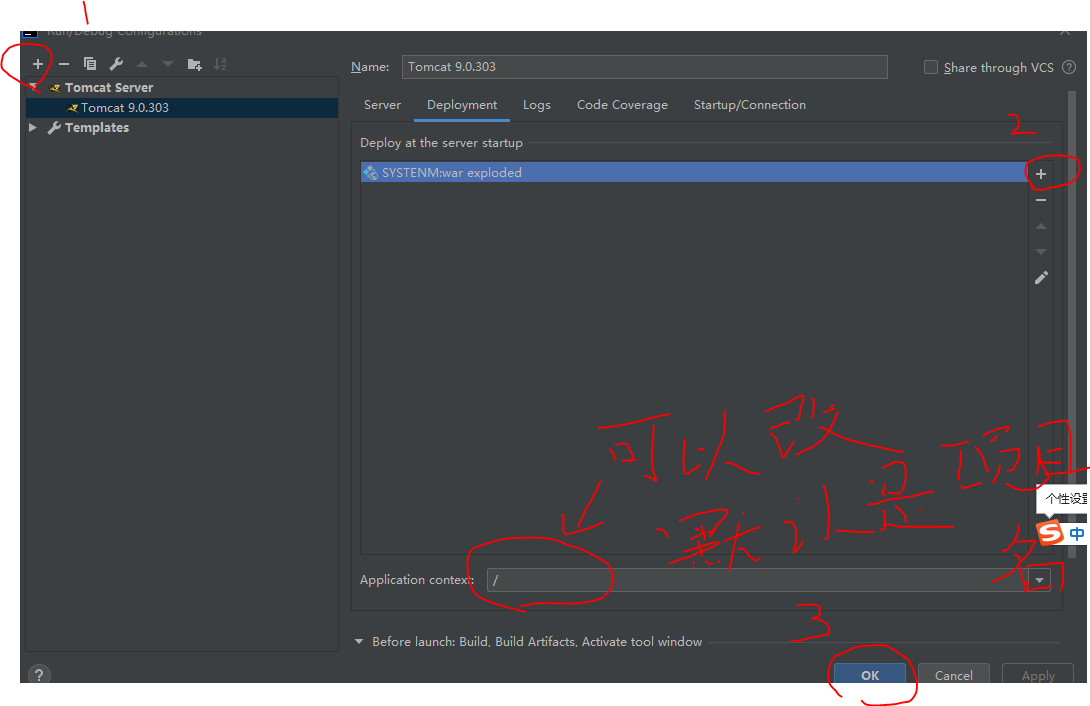The height and width of the screenshot is (706, 1090).
Task: Collapse the Tomcat Server tree node
Action: (x=33, y=88)
